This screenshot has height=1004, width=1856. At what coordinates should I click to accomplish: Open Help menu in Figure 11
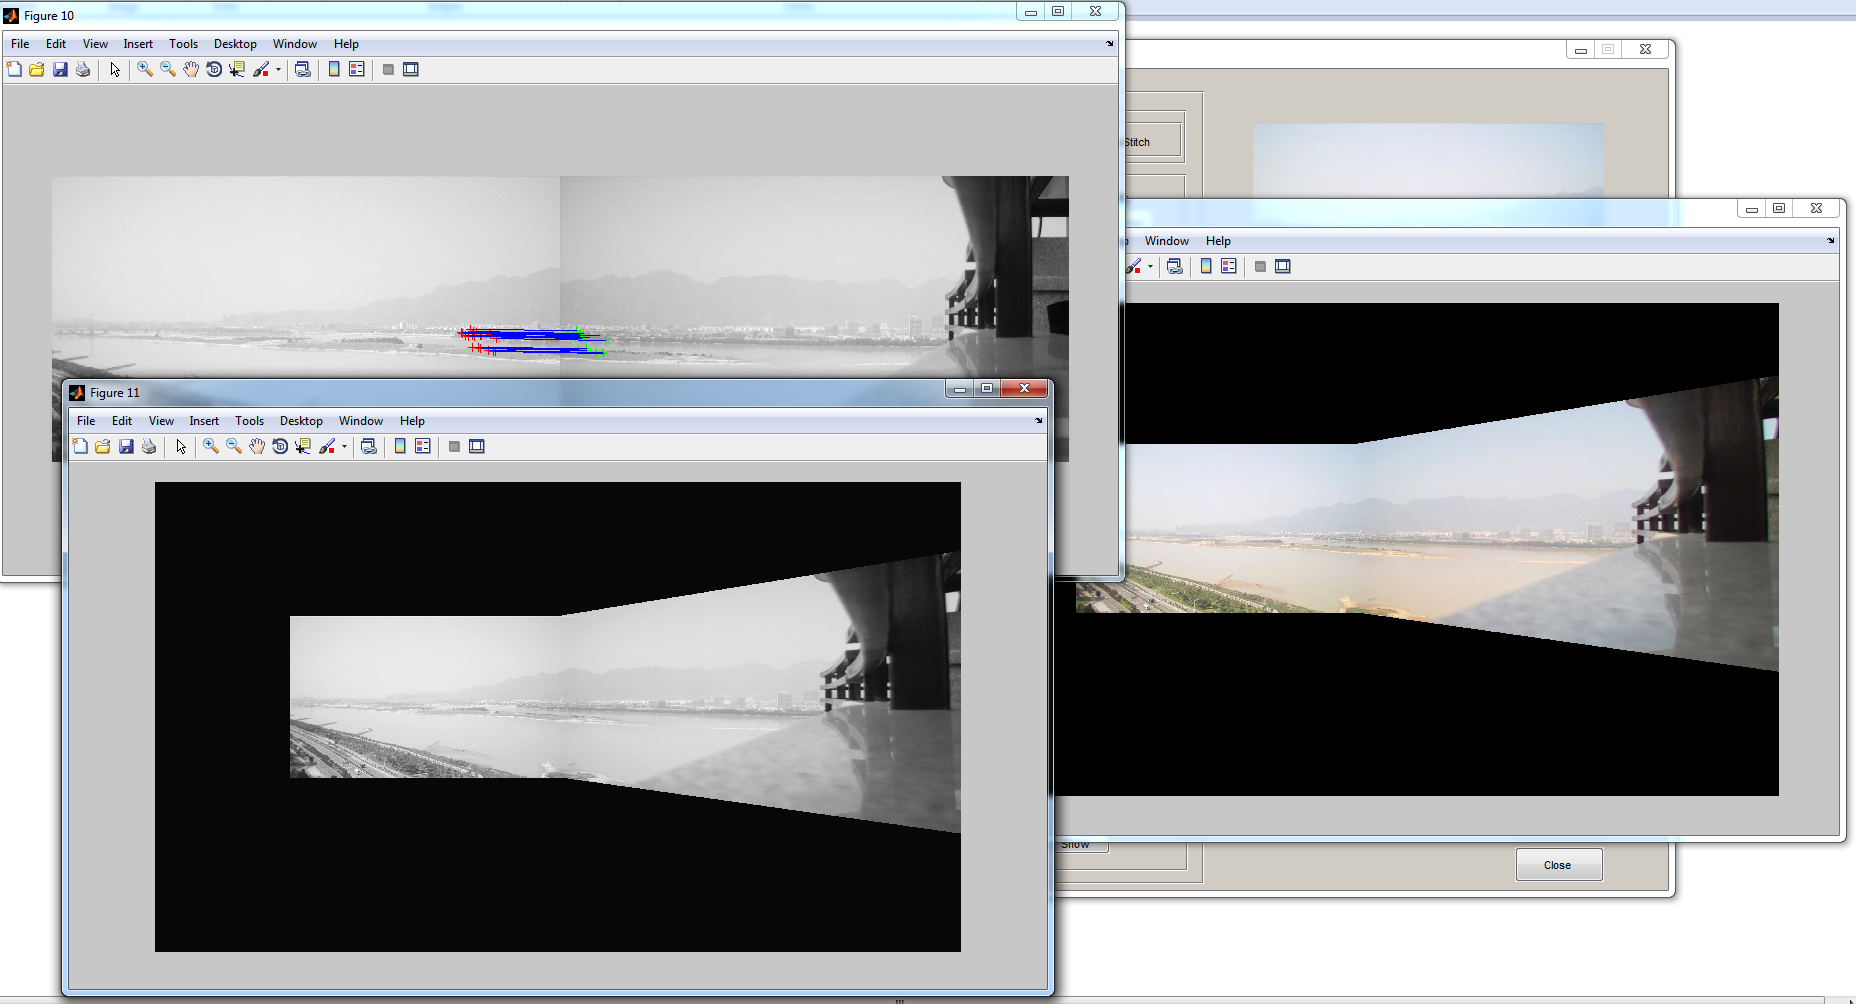[x=412, y=421]
